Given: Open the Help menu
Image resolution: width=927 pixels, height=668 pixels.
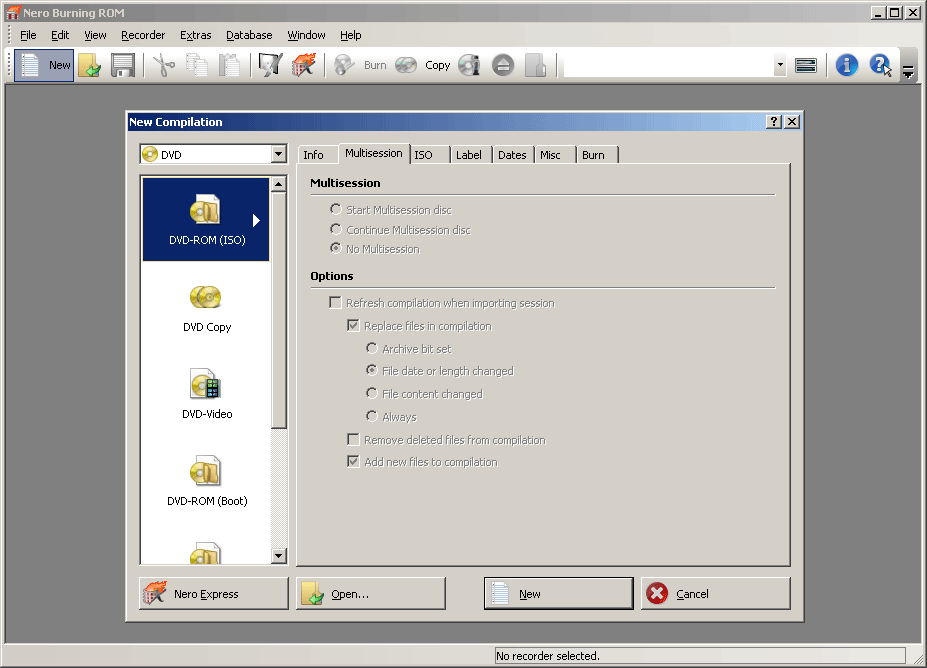Looking at the screenshot, I should [x=351, y=35].
